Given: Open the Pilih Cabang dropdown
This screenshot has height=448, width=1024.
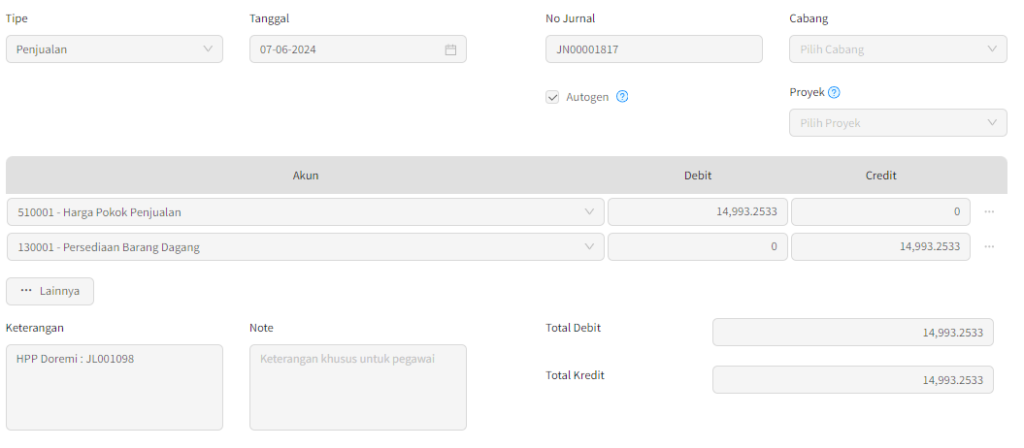Looking at the screenshot, I should pos(898,49).
